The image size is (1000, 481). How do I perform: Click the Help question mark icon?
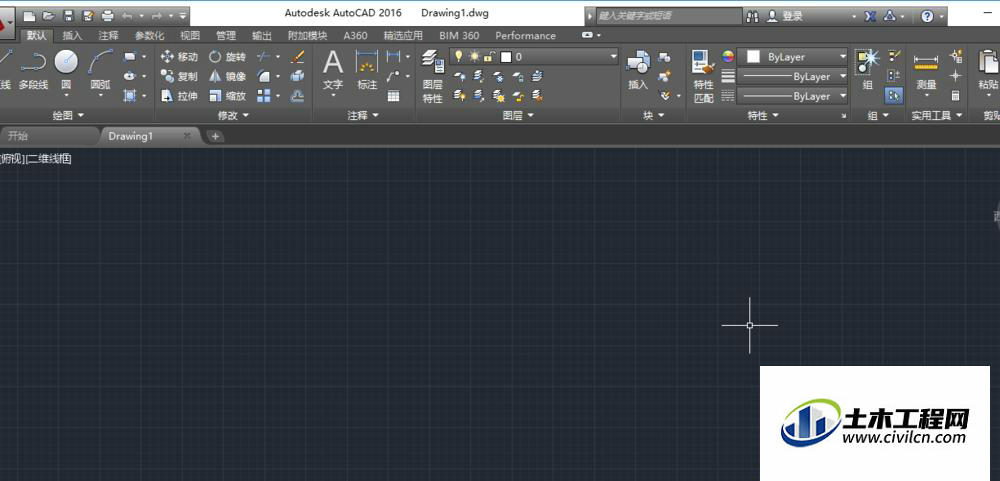927,16
